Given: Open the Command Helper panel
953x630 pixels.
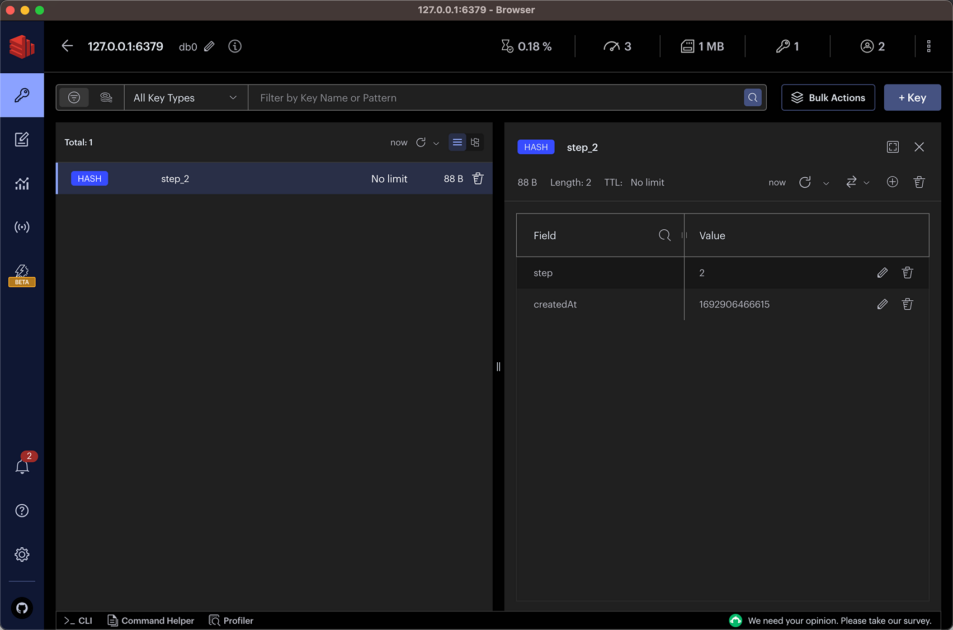Looking at the screenshot, I should pyautogui.click(x=151, y=620).
